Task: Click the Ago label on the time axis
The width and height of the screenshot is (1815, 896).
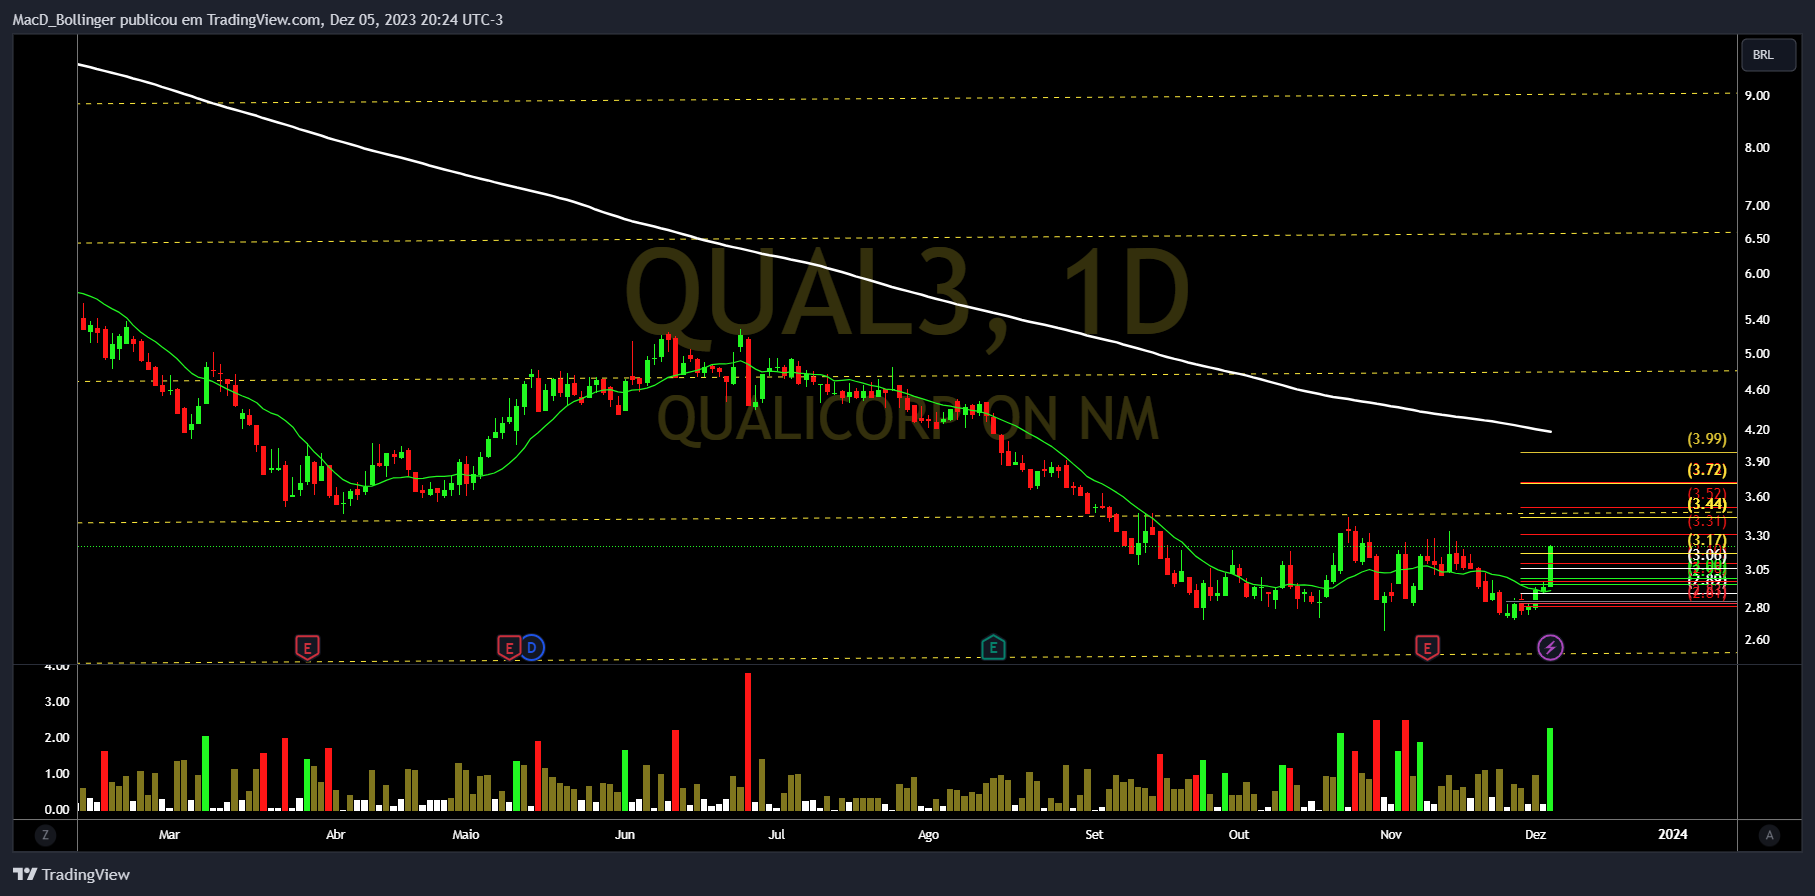Action: point(928,835)
